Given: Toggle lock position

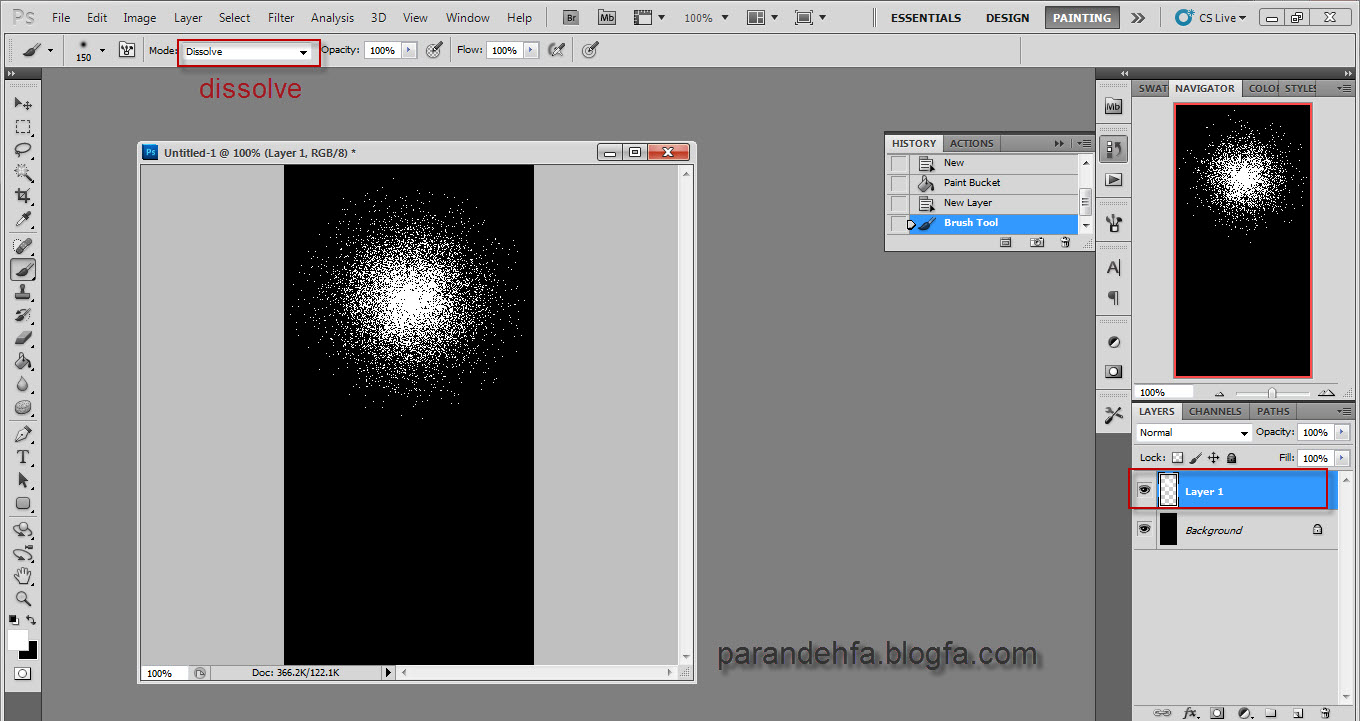Looking at the screenshot, I should click(x=1213, y=458).
